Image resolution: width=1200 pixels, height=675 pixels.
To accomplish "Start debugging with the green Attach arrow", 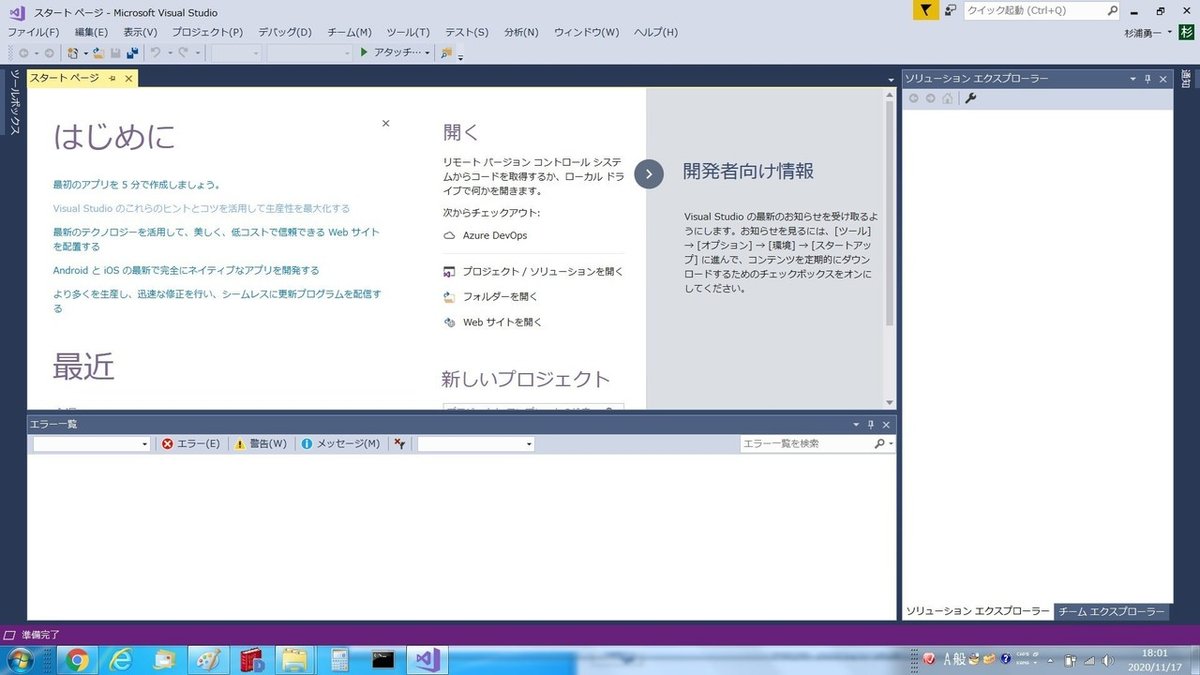I will pos(363,53).
